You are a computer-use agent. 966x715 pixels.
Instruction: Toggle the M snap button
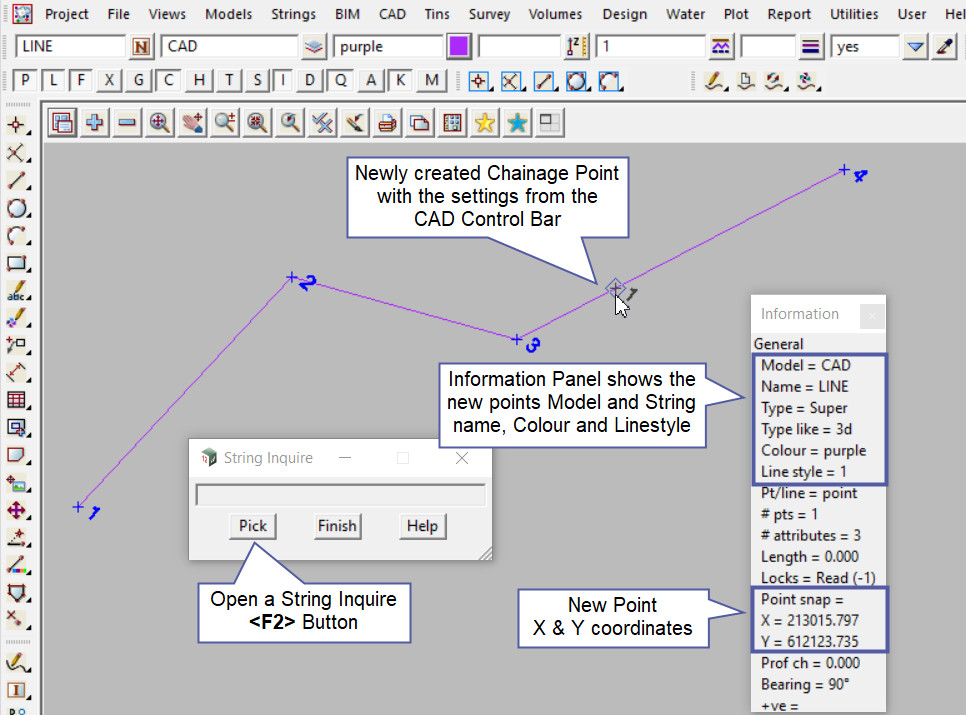click(431, 80)
